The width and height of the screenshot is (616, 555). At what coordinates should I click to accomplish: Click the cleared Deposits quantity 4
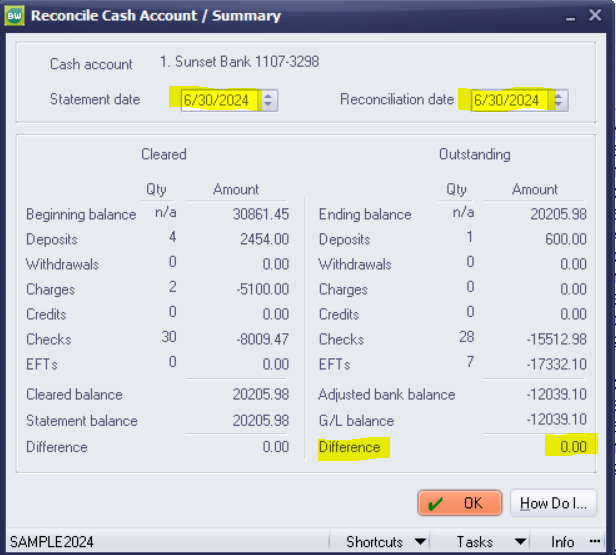(x=172, y=237)
